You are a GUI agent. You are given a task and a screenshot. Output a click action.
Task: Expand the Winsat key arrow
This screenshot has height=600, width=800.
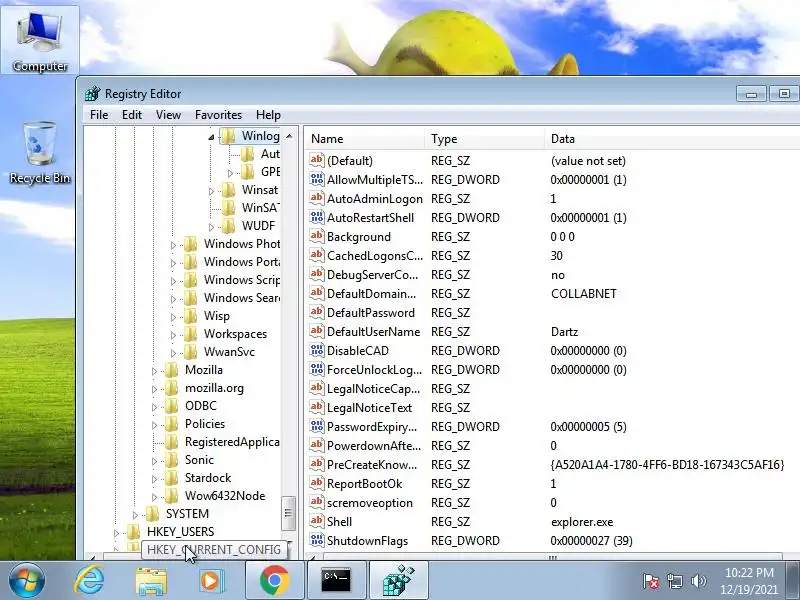pyautogui.click(x=211, y=191)
